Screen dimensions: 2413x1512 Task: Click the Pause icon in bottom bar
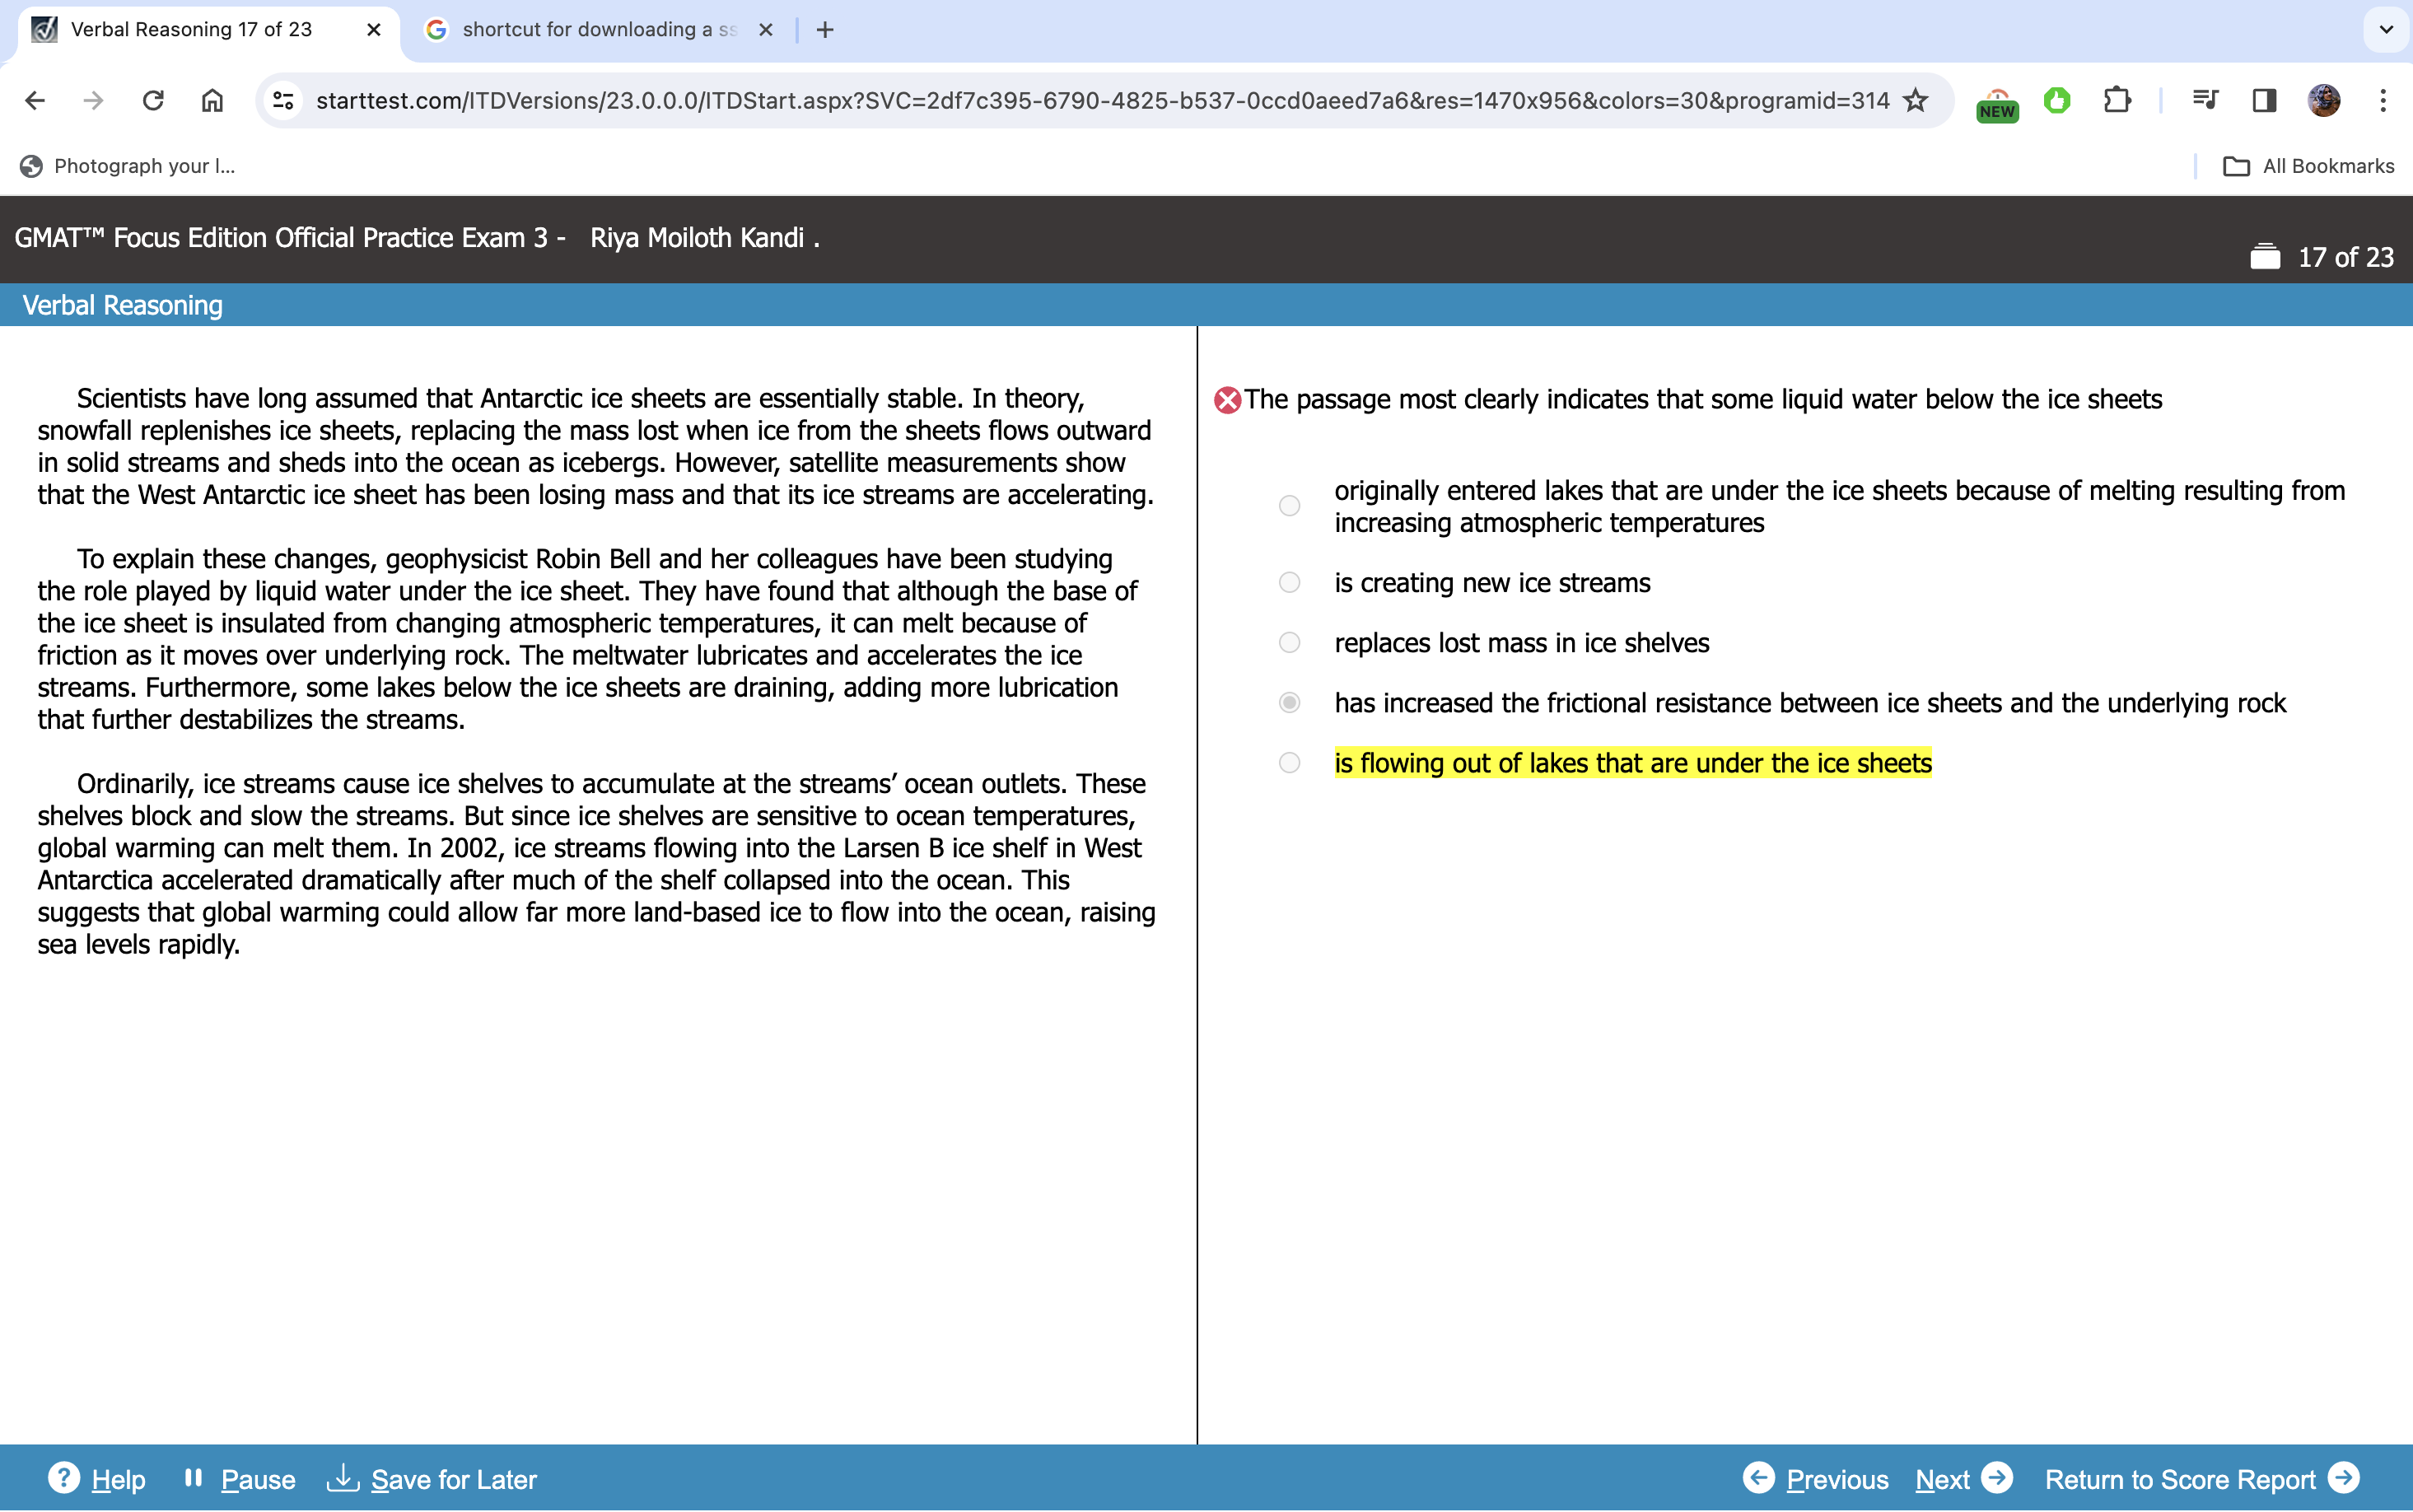point(193,1477)
